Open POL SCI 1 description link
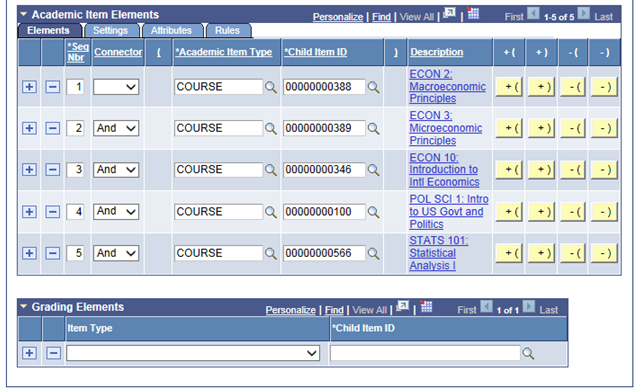This screenshot has width=639, height=392. [x=449, y=211]
